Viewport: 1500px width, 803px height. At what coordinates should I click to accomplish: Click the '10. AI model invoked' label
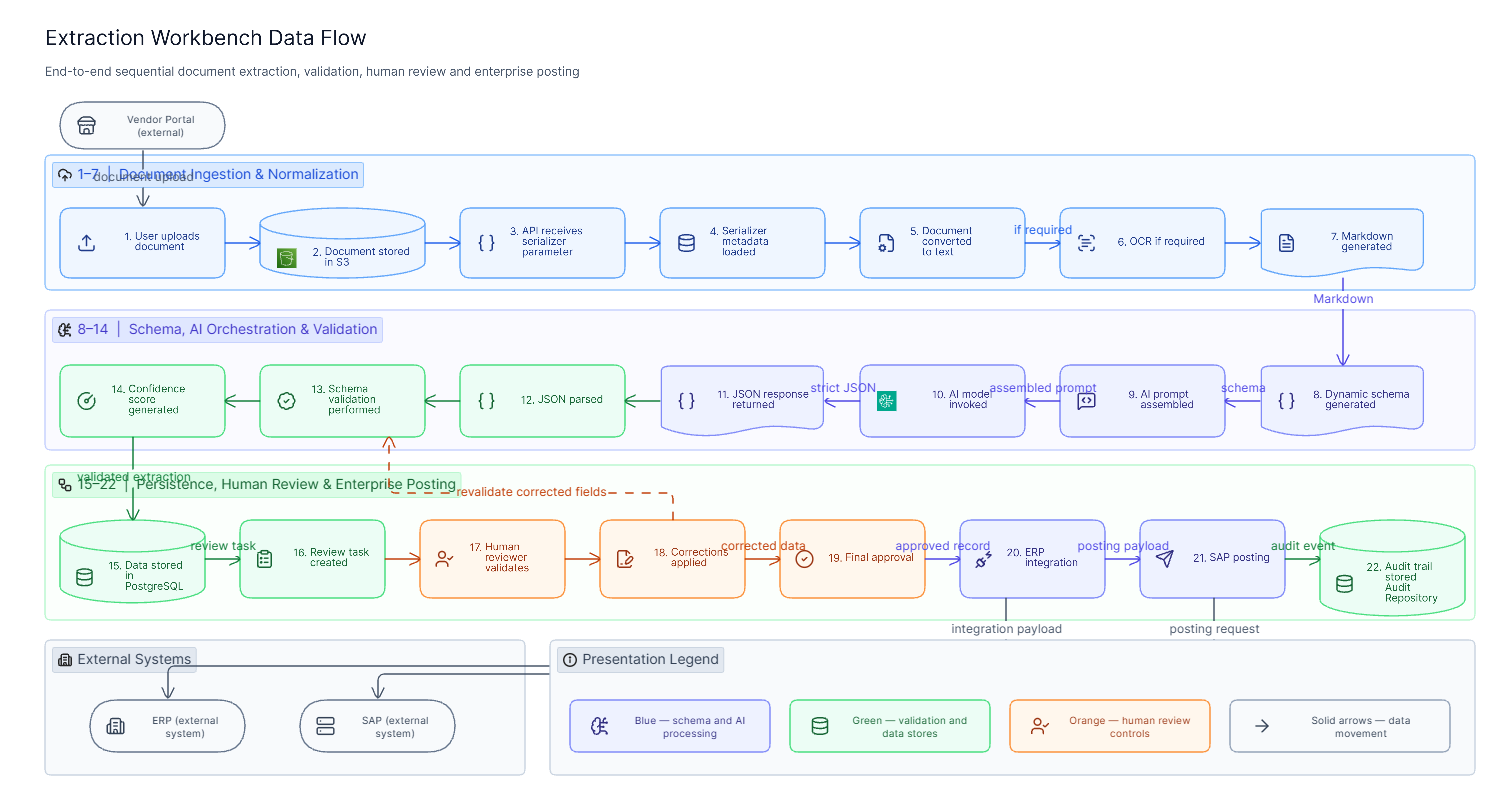coord(960,400)
